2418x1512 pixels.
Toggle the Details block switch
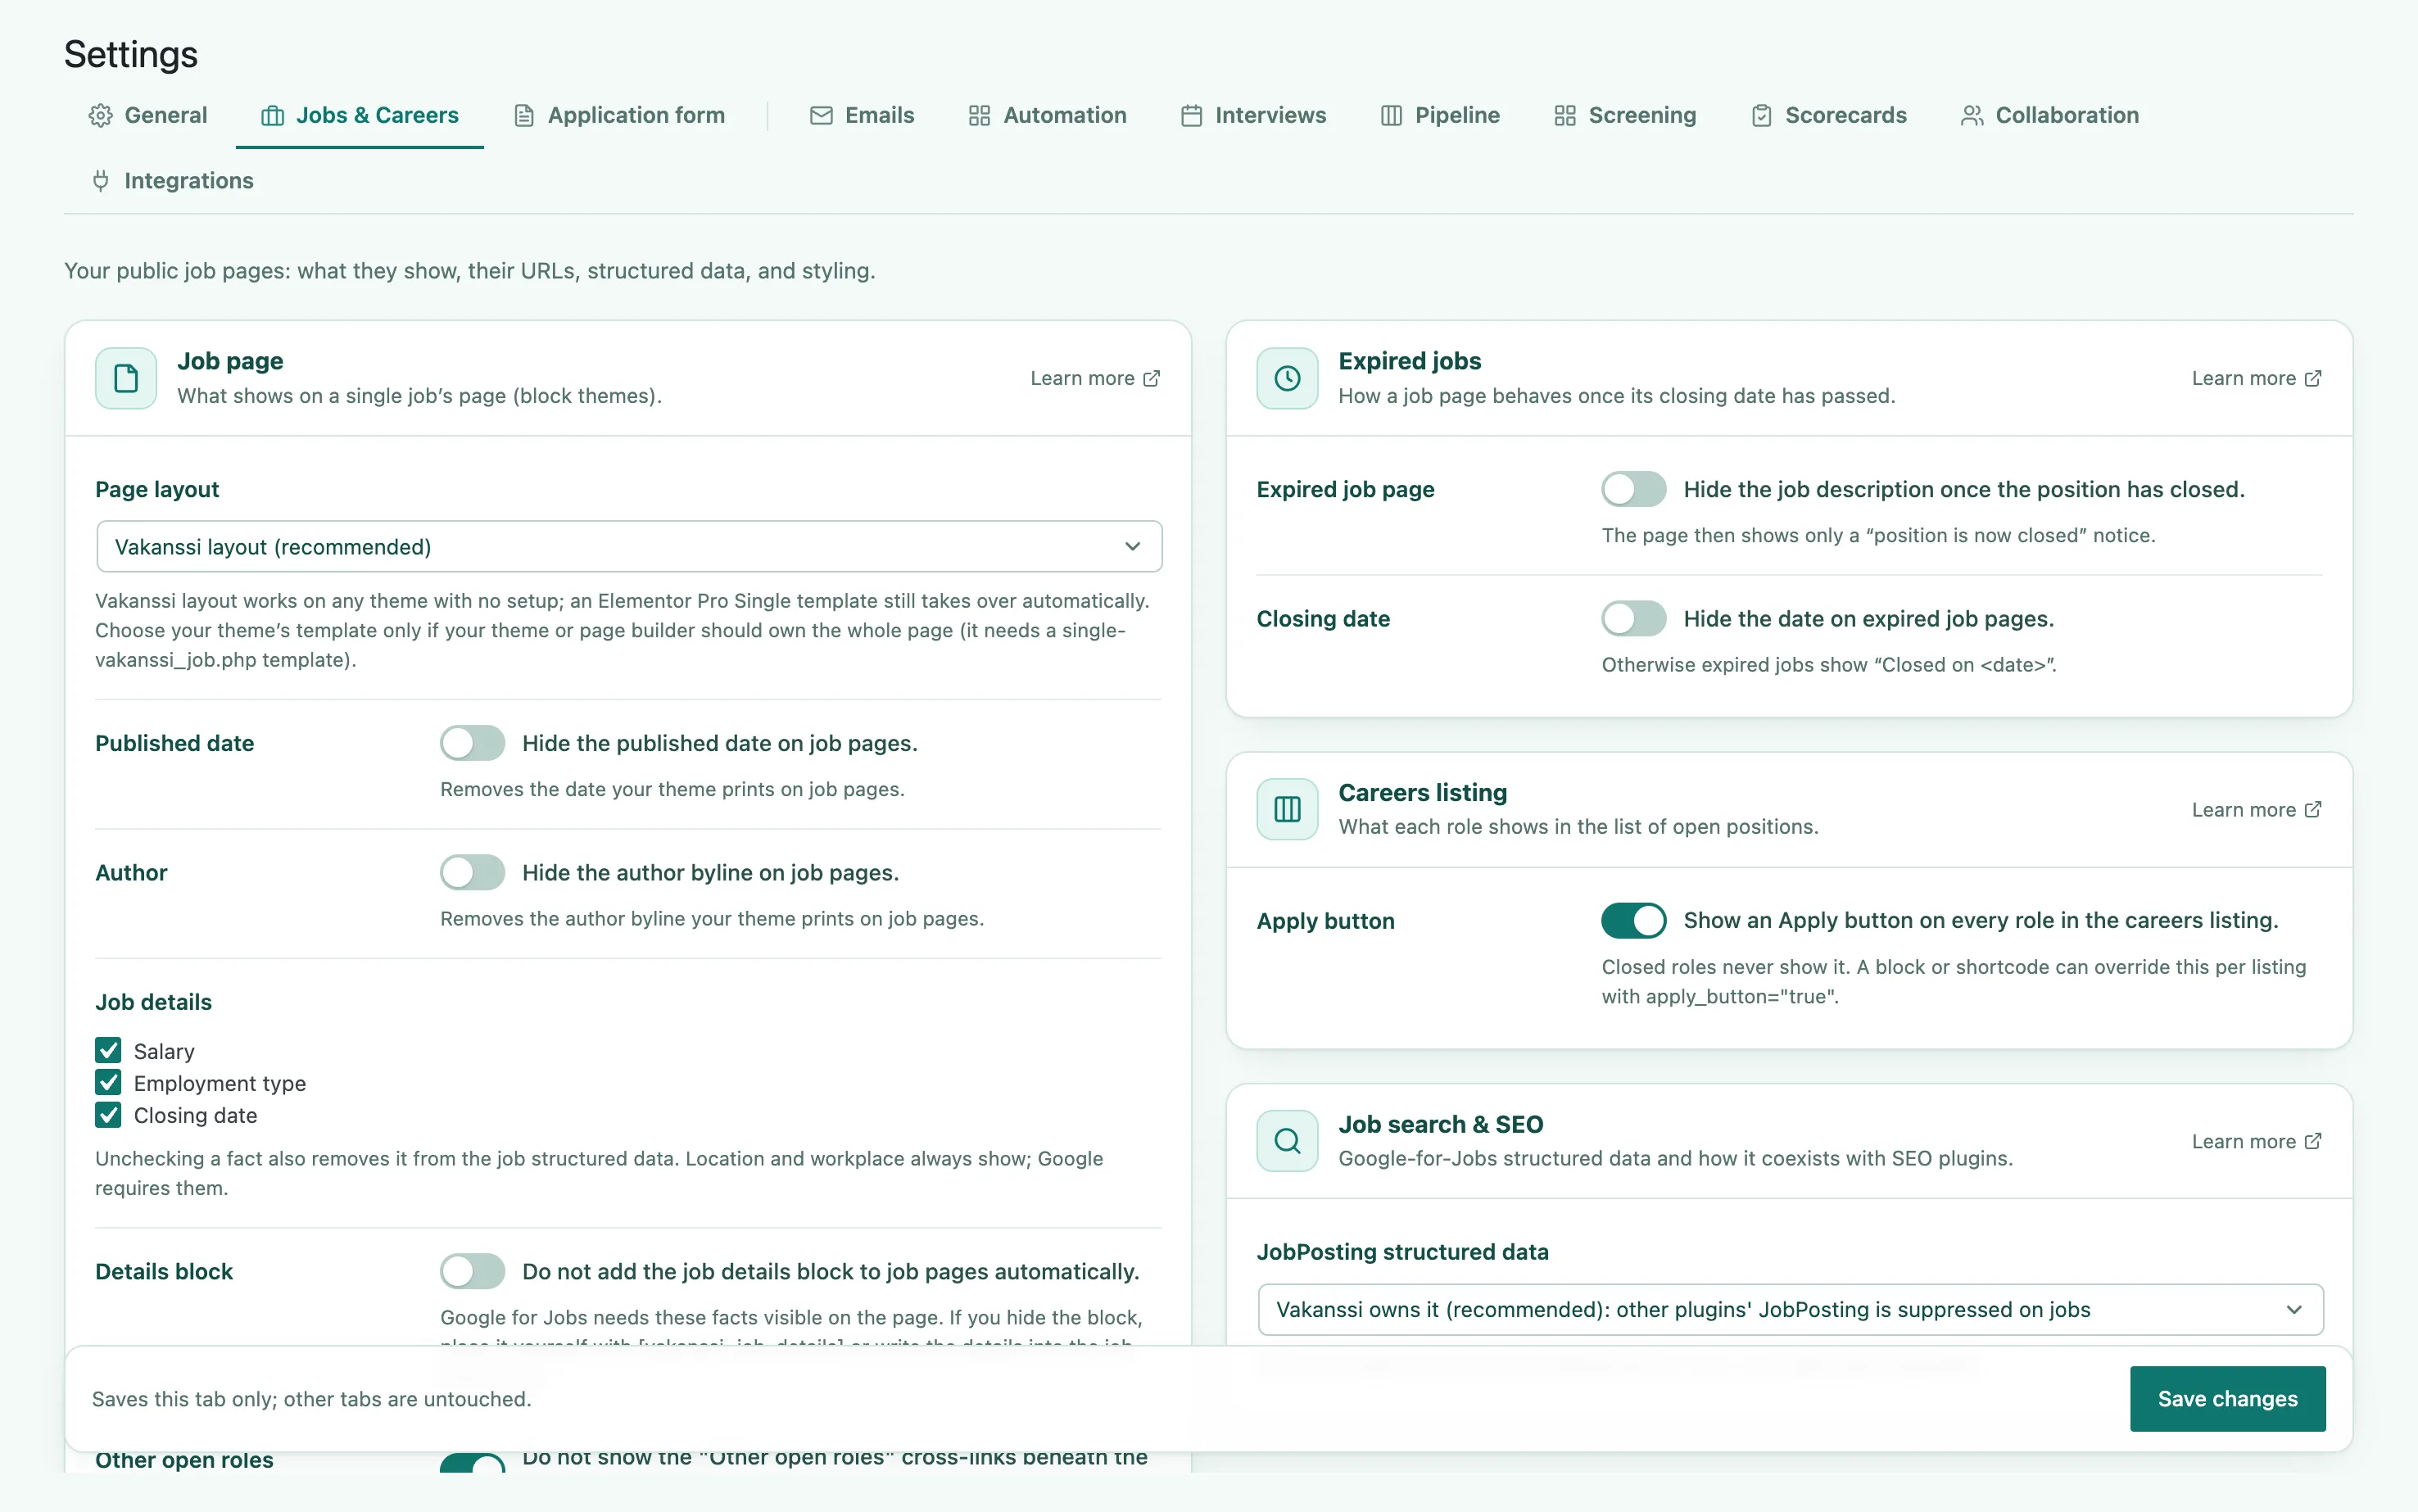pos(472,1271)
